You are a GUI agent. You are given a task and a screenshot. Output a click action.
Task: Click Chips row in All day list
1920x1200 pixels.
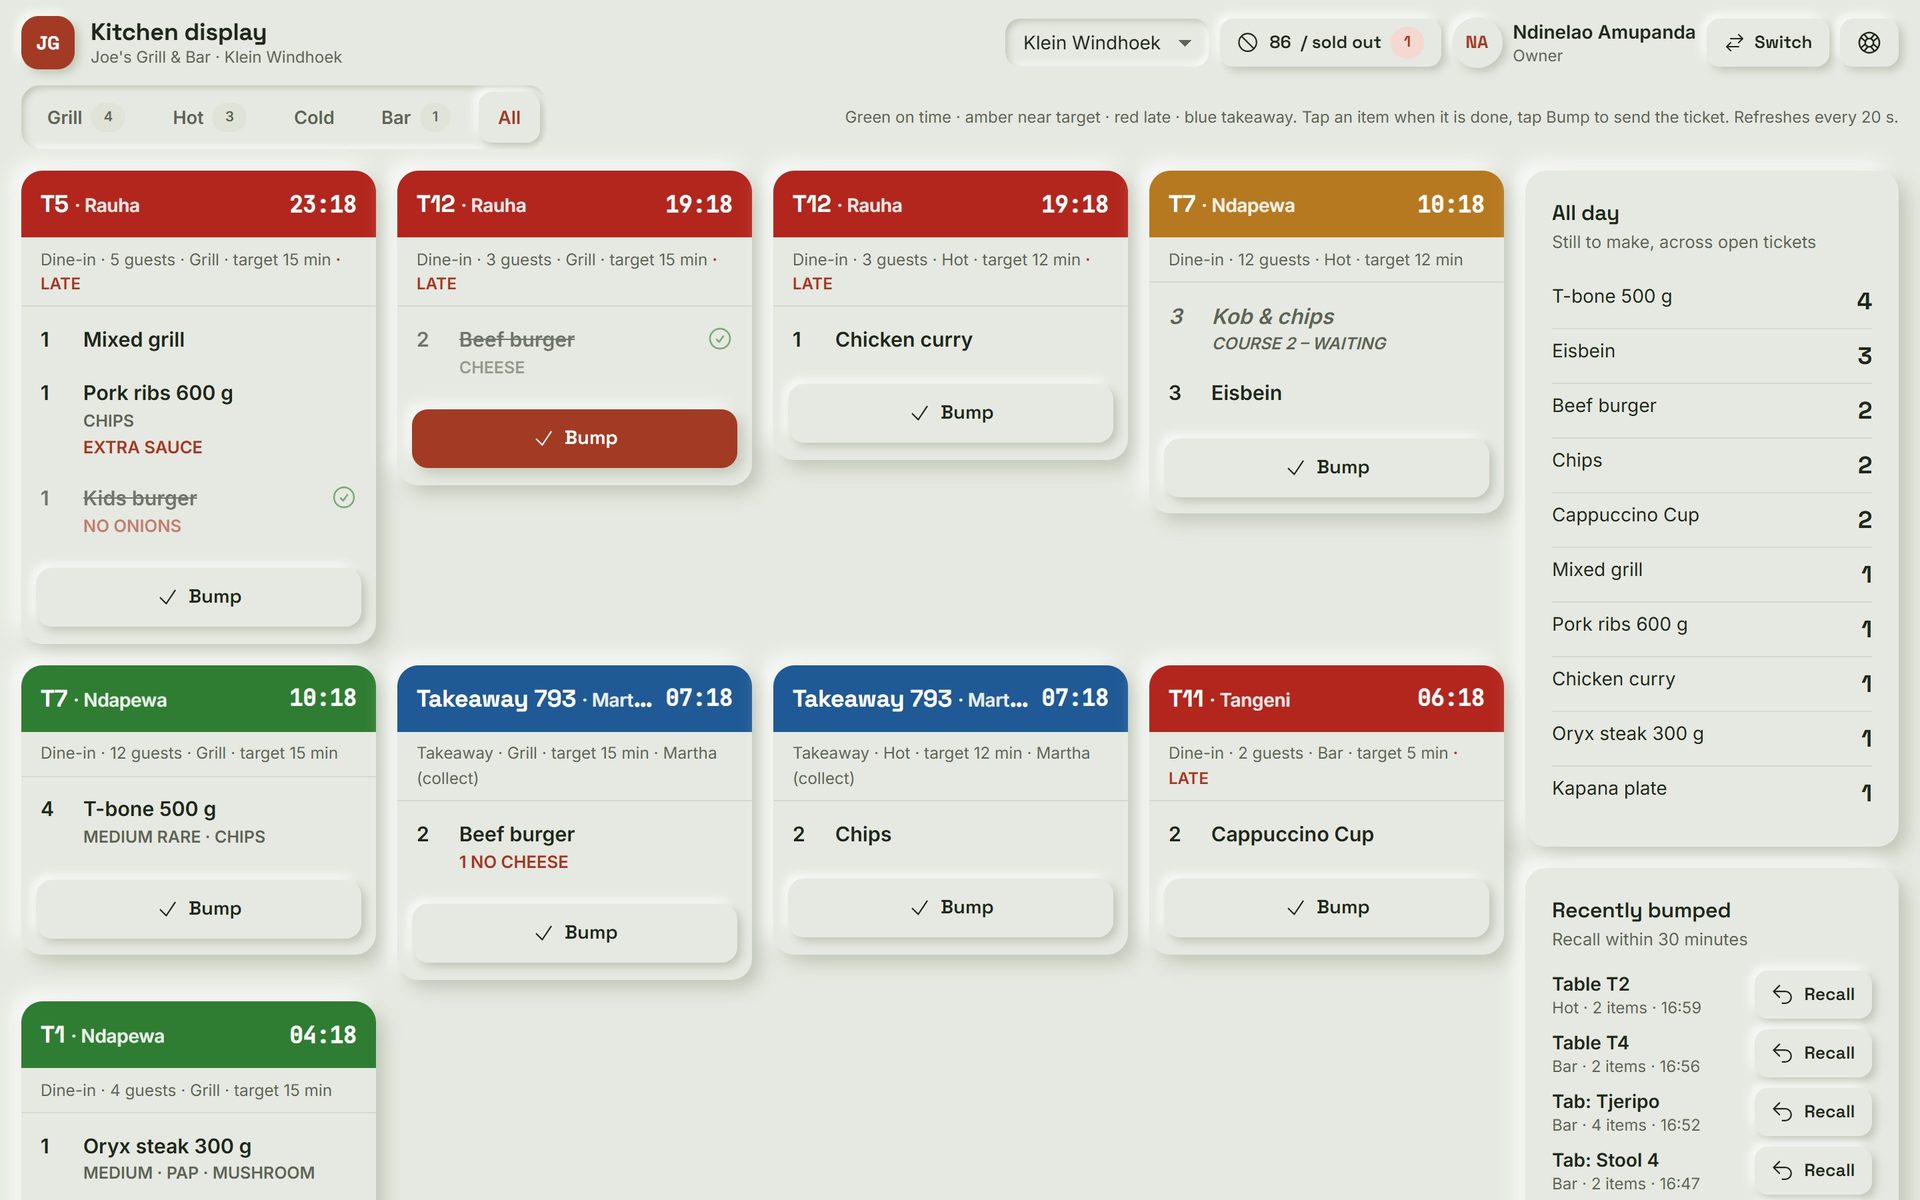coord(1711,463)
